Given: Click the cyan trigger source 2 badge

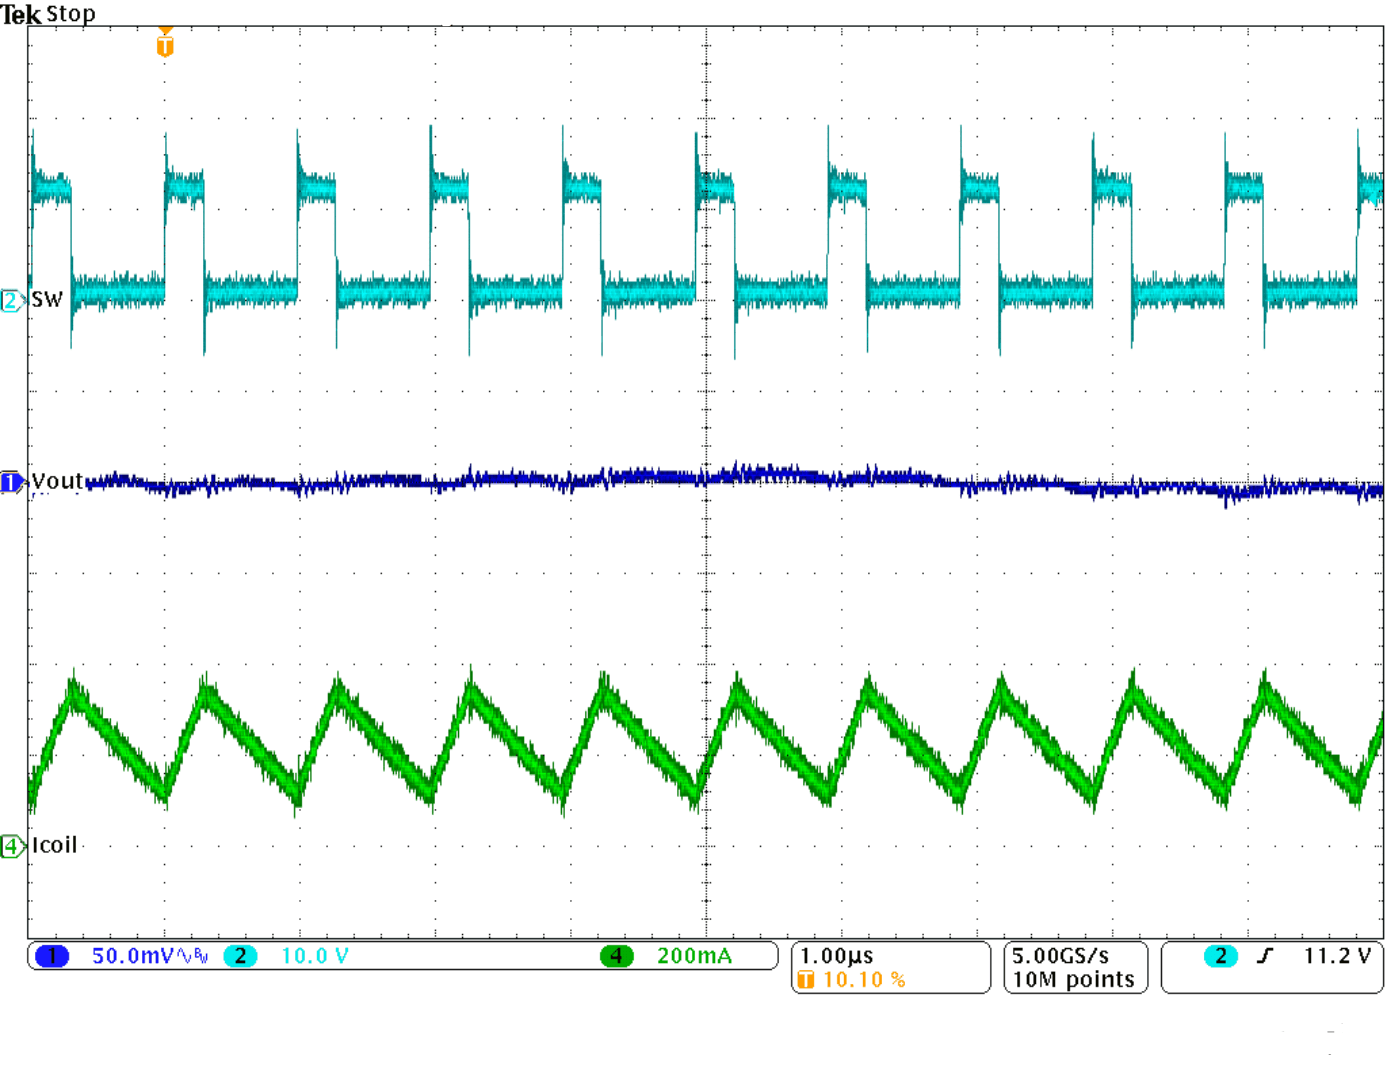Looking at the screenshot, I should [x=1219, y=956].
